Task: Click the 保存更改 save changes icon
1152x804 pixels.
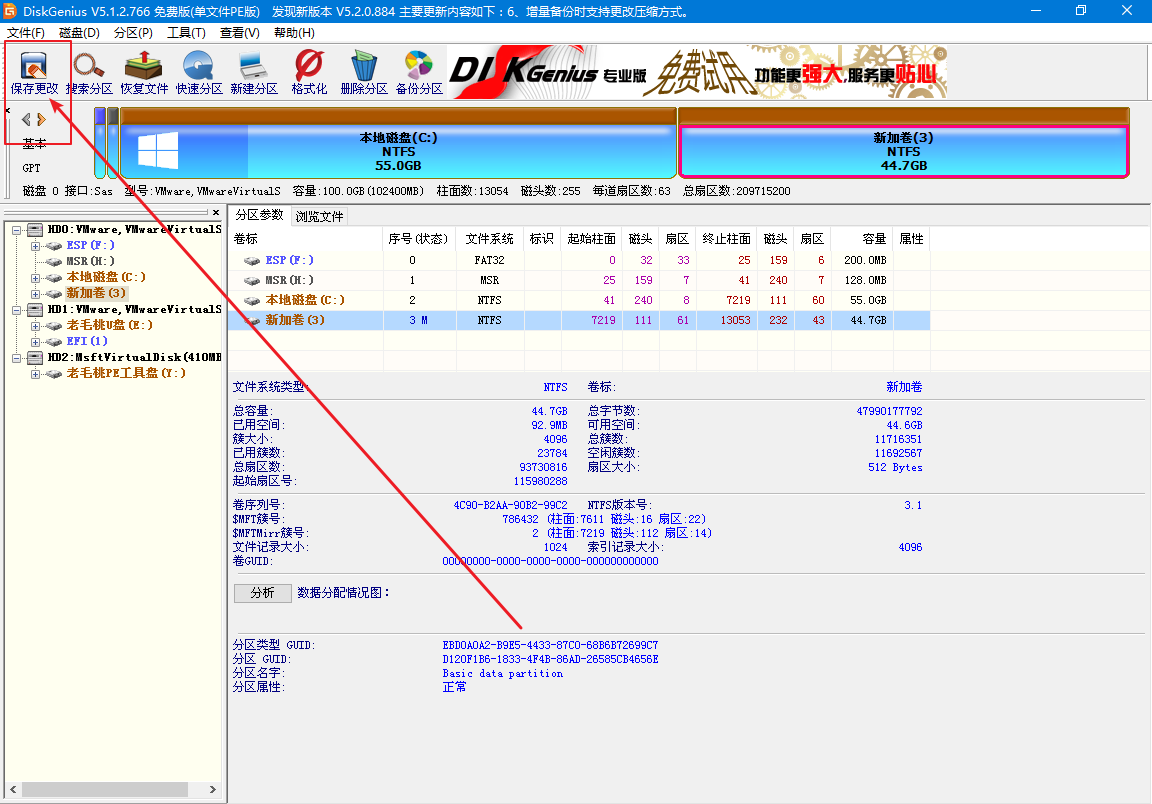Action: (x=34, y=72)
